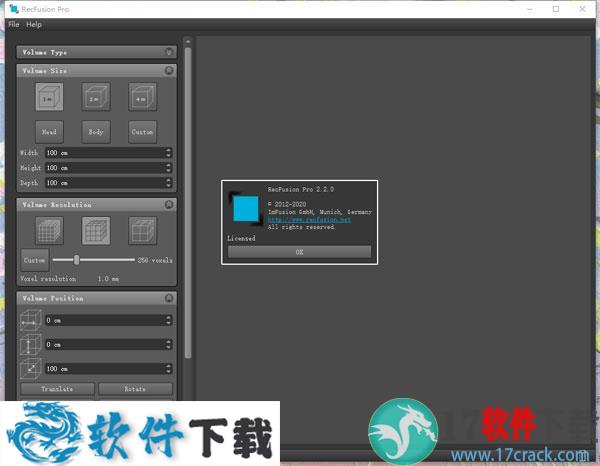This screenshot has width=600, height=466.
Task: Collapse the Volume Resolution panel
Action: [169, 204]
